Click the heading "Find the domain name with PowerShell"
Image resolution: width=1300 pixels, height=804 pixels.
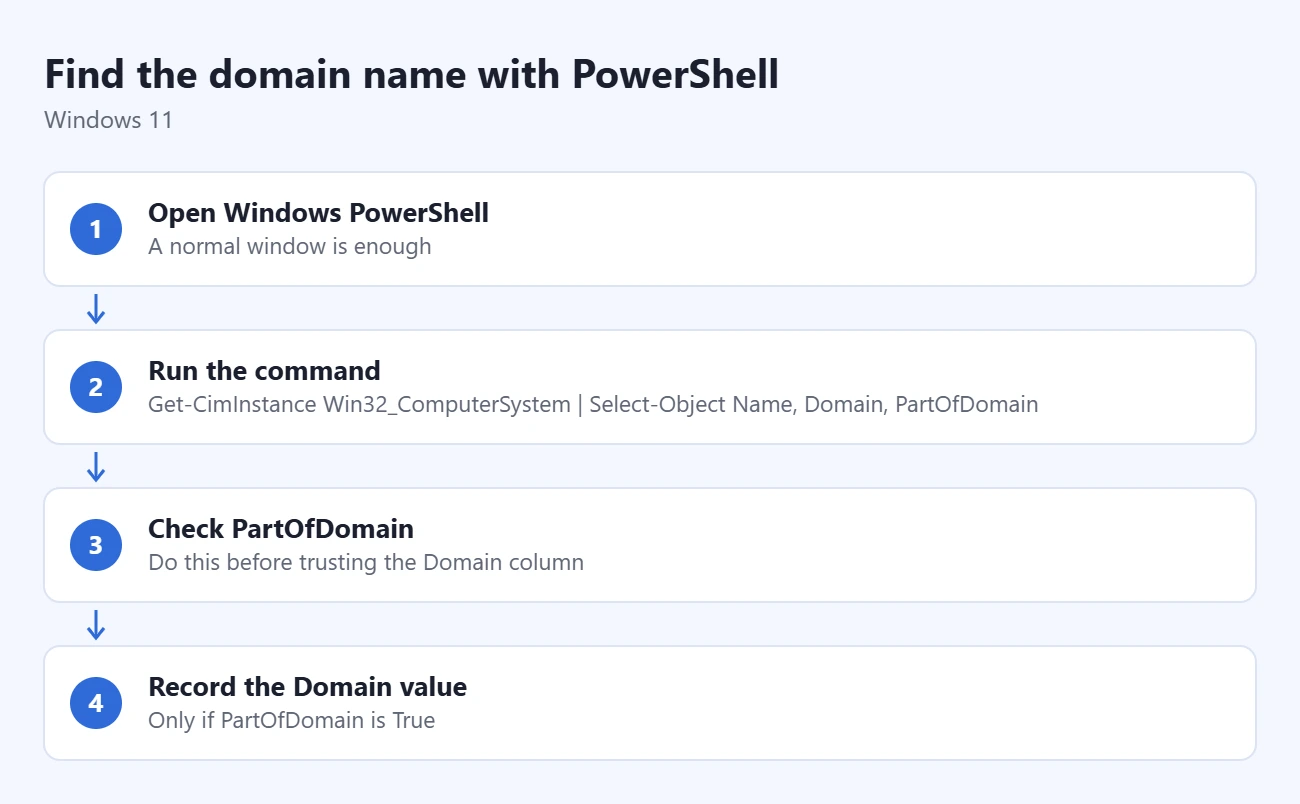click(x=412, y=75)
